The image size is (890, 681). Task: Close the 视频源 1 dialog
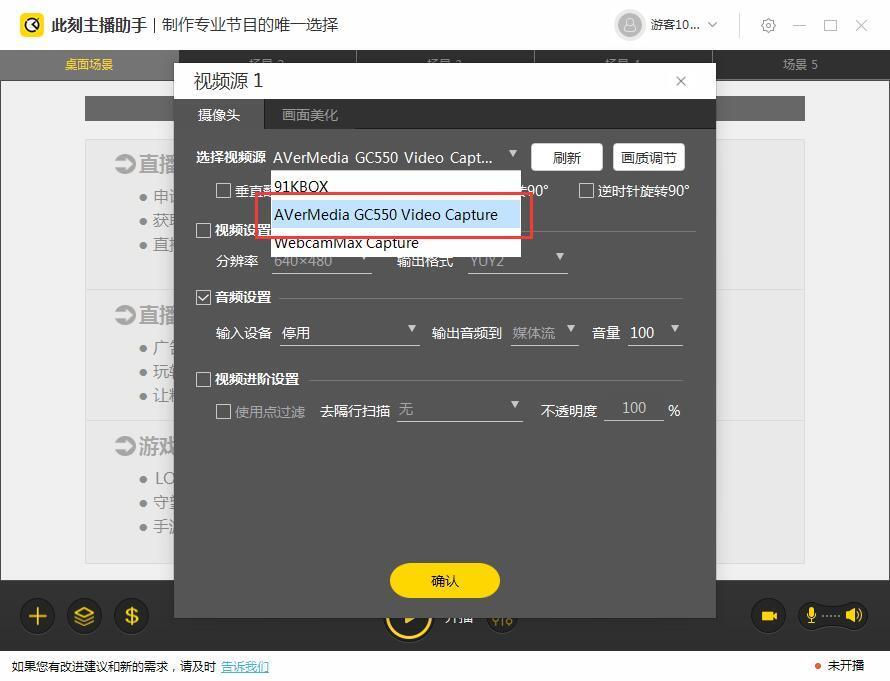681,81
